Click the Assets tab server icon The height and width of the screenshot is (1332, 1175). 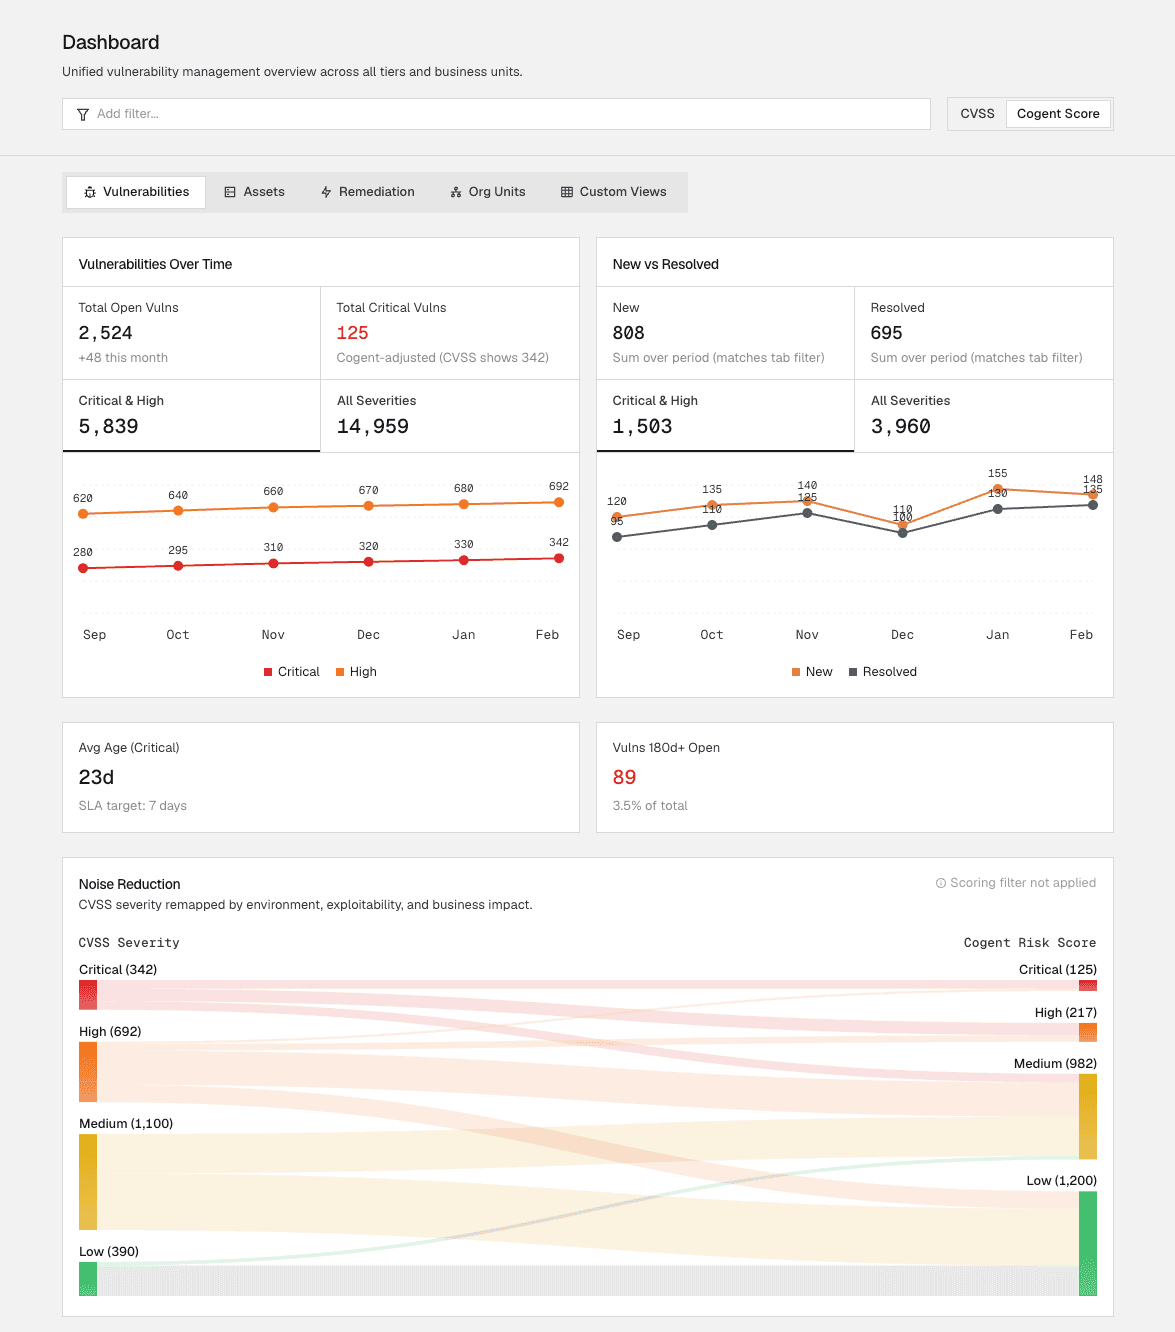230,192
